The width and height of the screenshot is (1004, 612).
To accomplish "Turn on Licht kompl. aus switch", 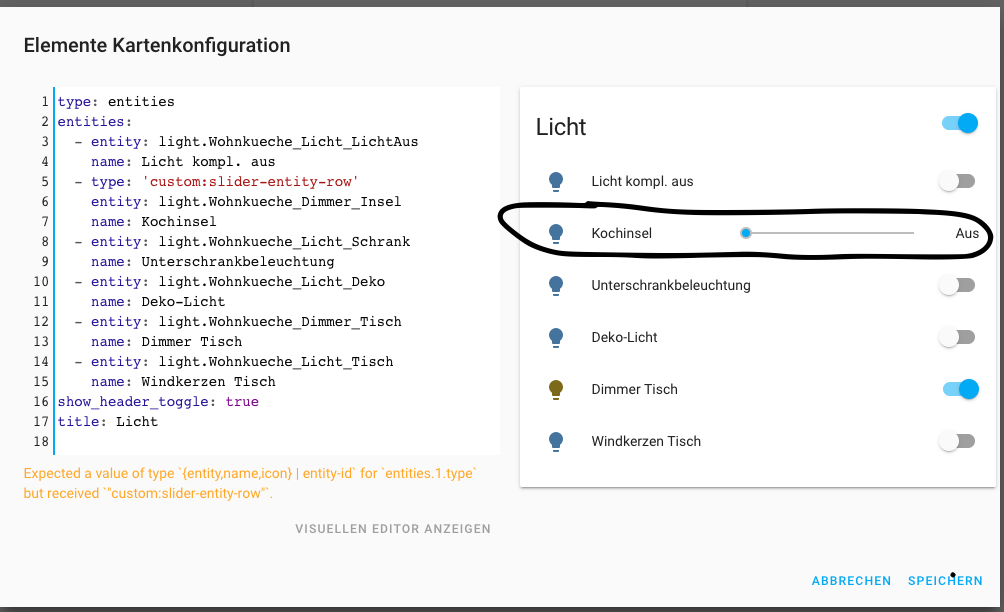I will tap(957, 181).
